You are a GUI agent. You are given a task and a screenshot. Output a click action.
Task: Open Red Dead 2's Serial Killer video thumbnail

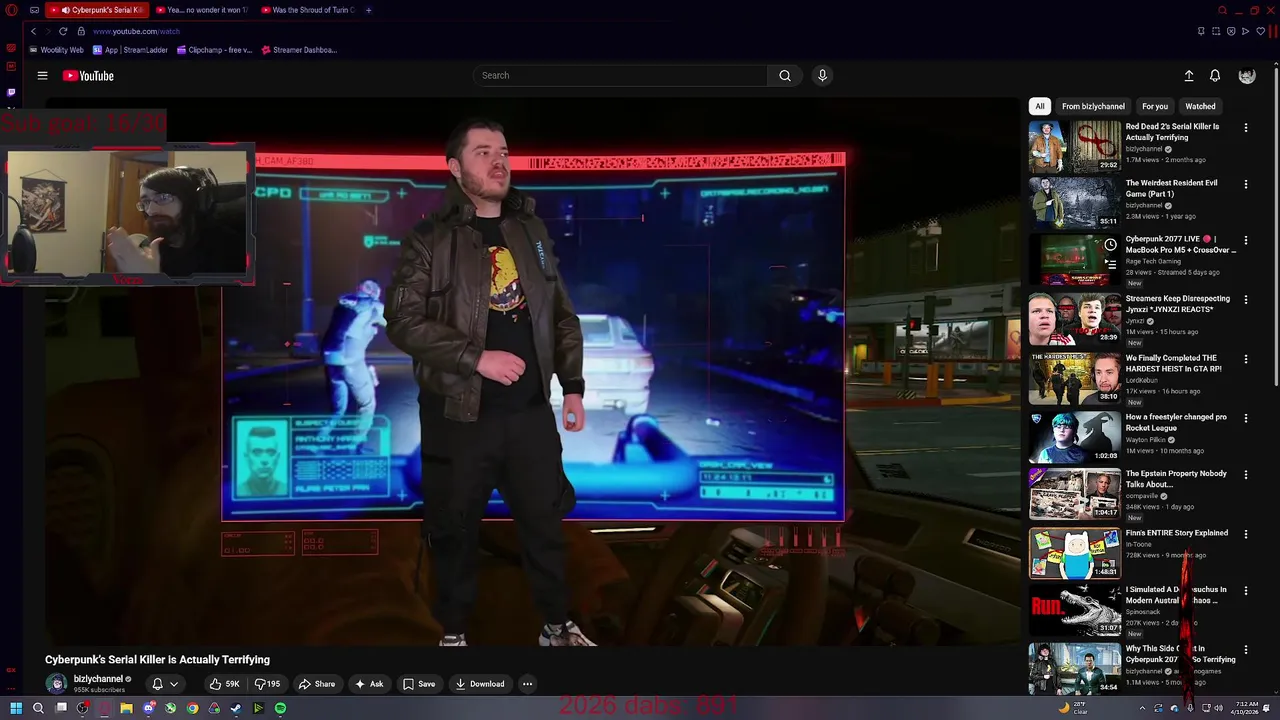click(x=1075, y=146)
